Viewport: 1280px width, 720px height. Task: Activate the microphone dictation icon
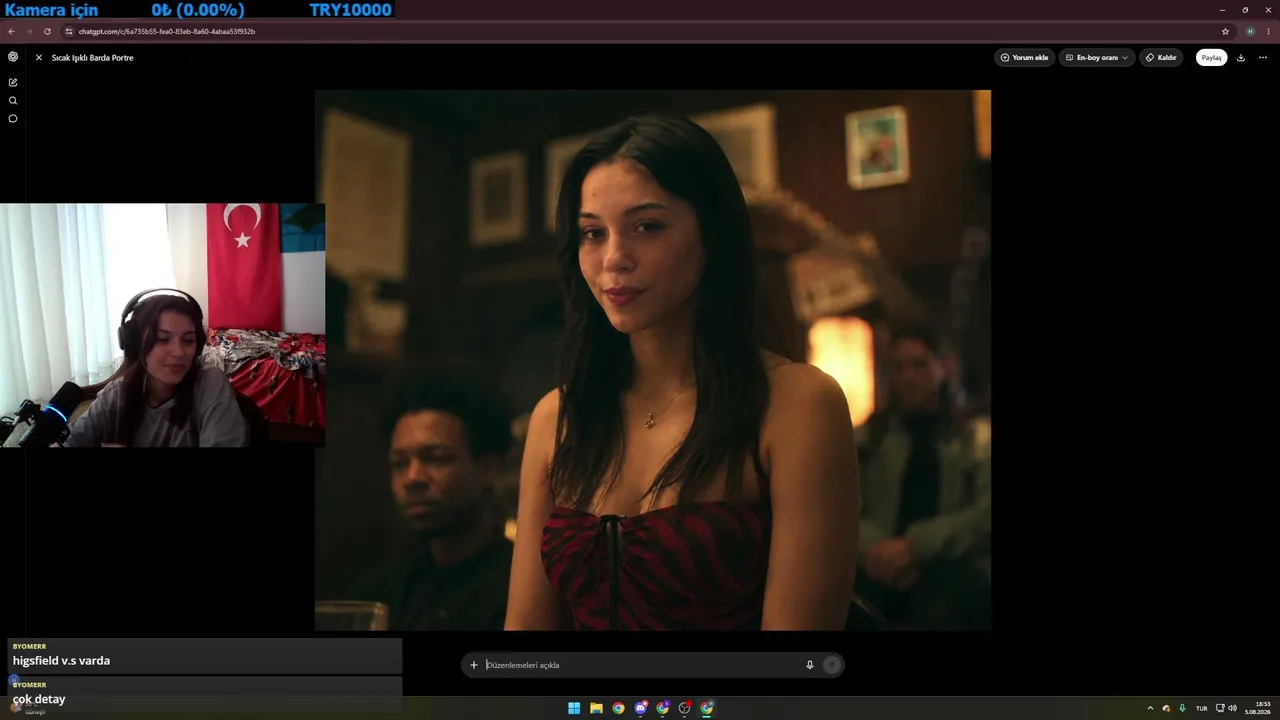810,665
